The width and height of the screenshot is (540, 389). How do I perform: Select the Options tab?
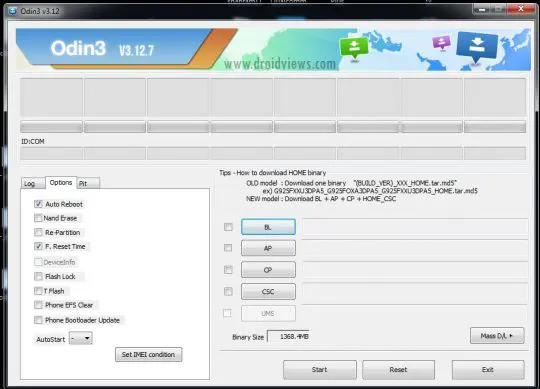pos(61,182)
